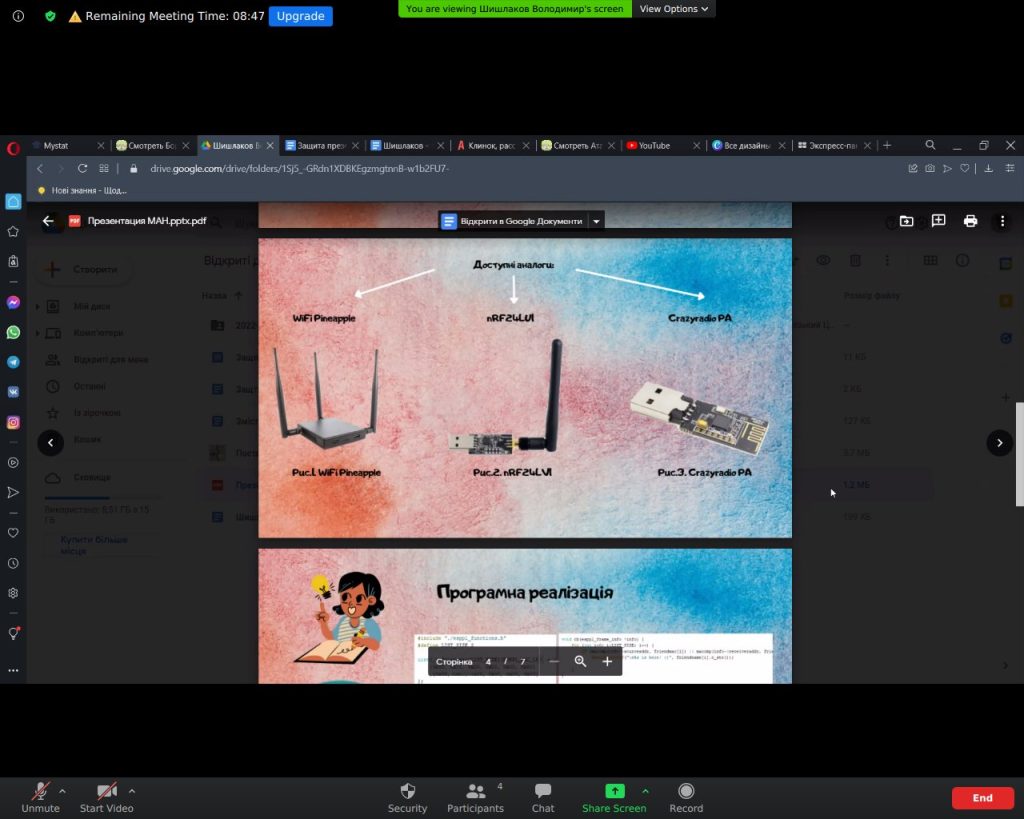Add a comment to the PDF
This screenshot has width=1024, height=819.
[x=938, y=221]
